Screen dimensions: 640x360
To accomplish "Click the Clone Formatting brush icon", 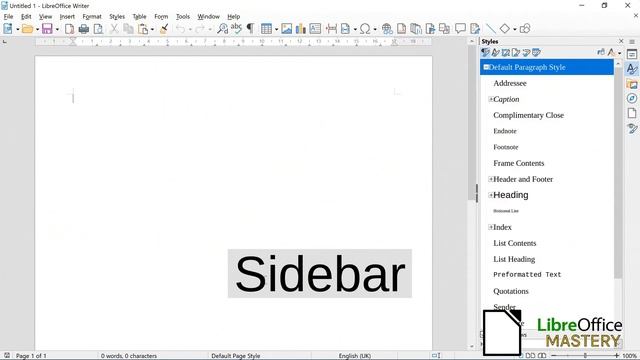I will click(164, 29).
